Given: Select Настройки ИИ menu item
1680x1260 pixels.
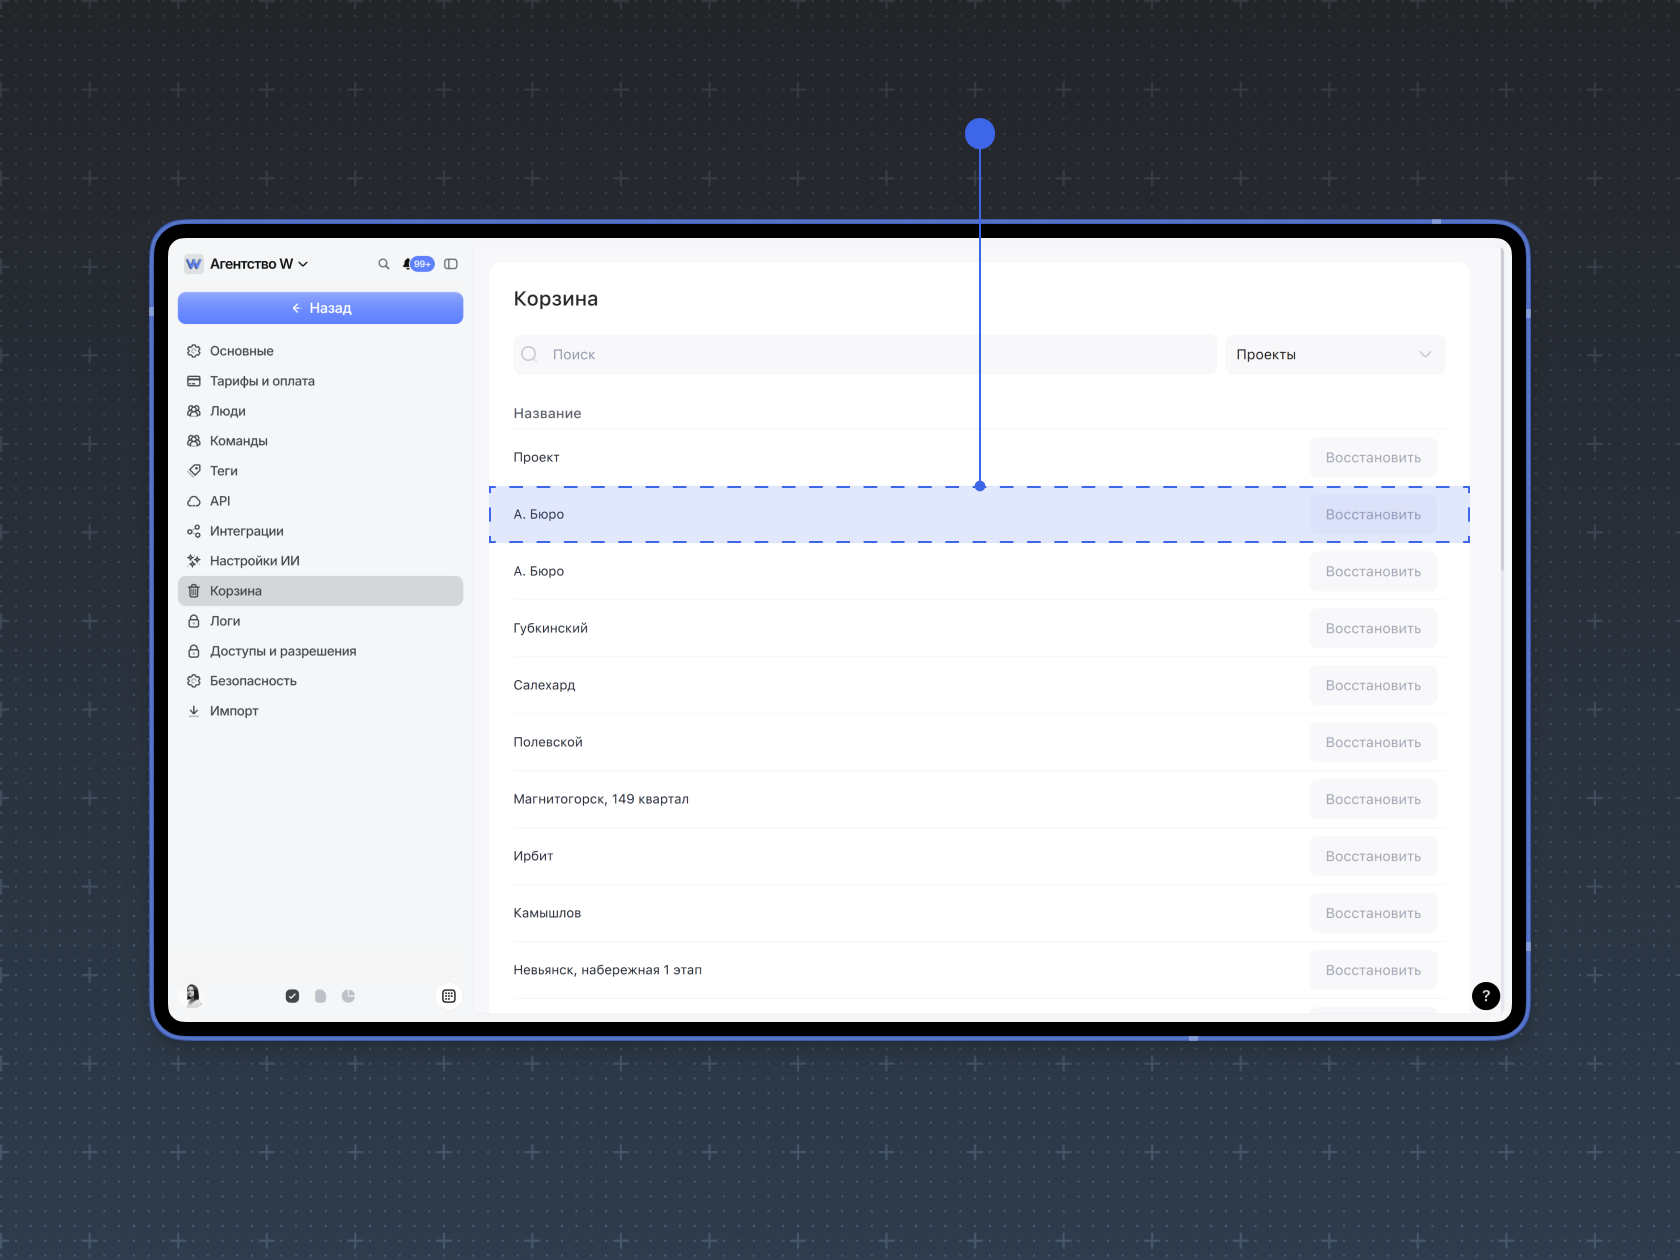Looking at the screenshot, I should (x=254, y=561).
